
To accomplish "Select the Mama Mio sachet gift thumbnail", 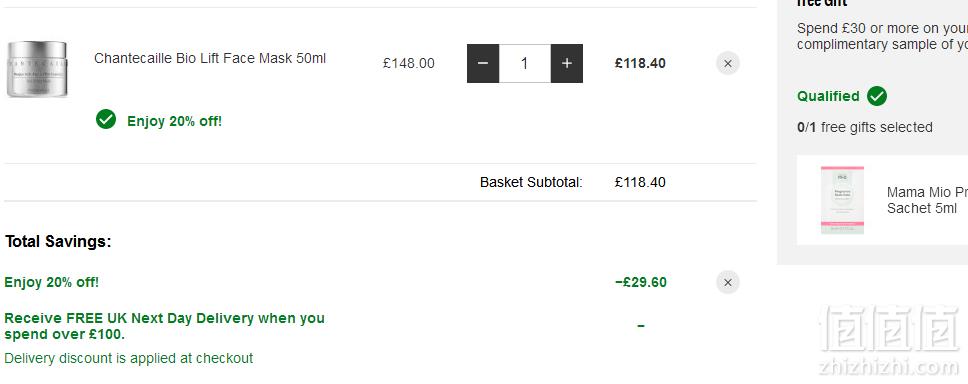I will coord(842,200).
